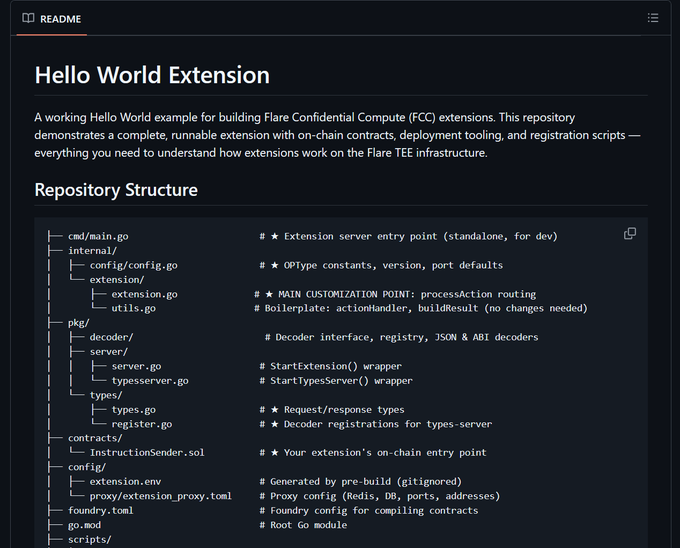Click the extension/ folder line
Screen dimensions: 680x548
click(x=117, y=280)
